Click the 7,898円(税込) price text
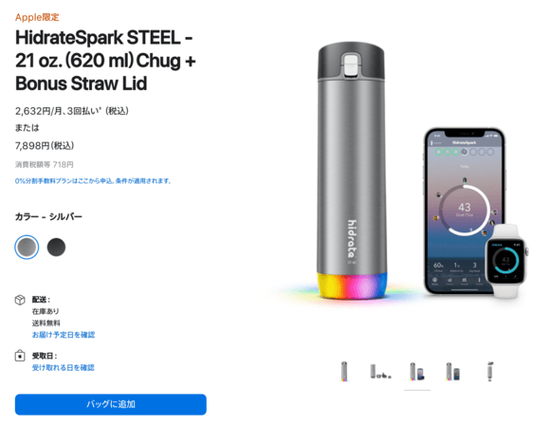The width and height of the screenshot is (550, 425). (45, 146)
